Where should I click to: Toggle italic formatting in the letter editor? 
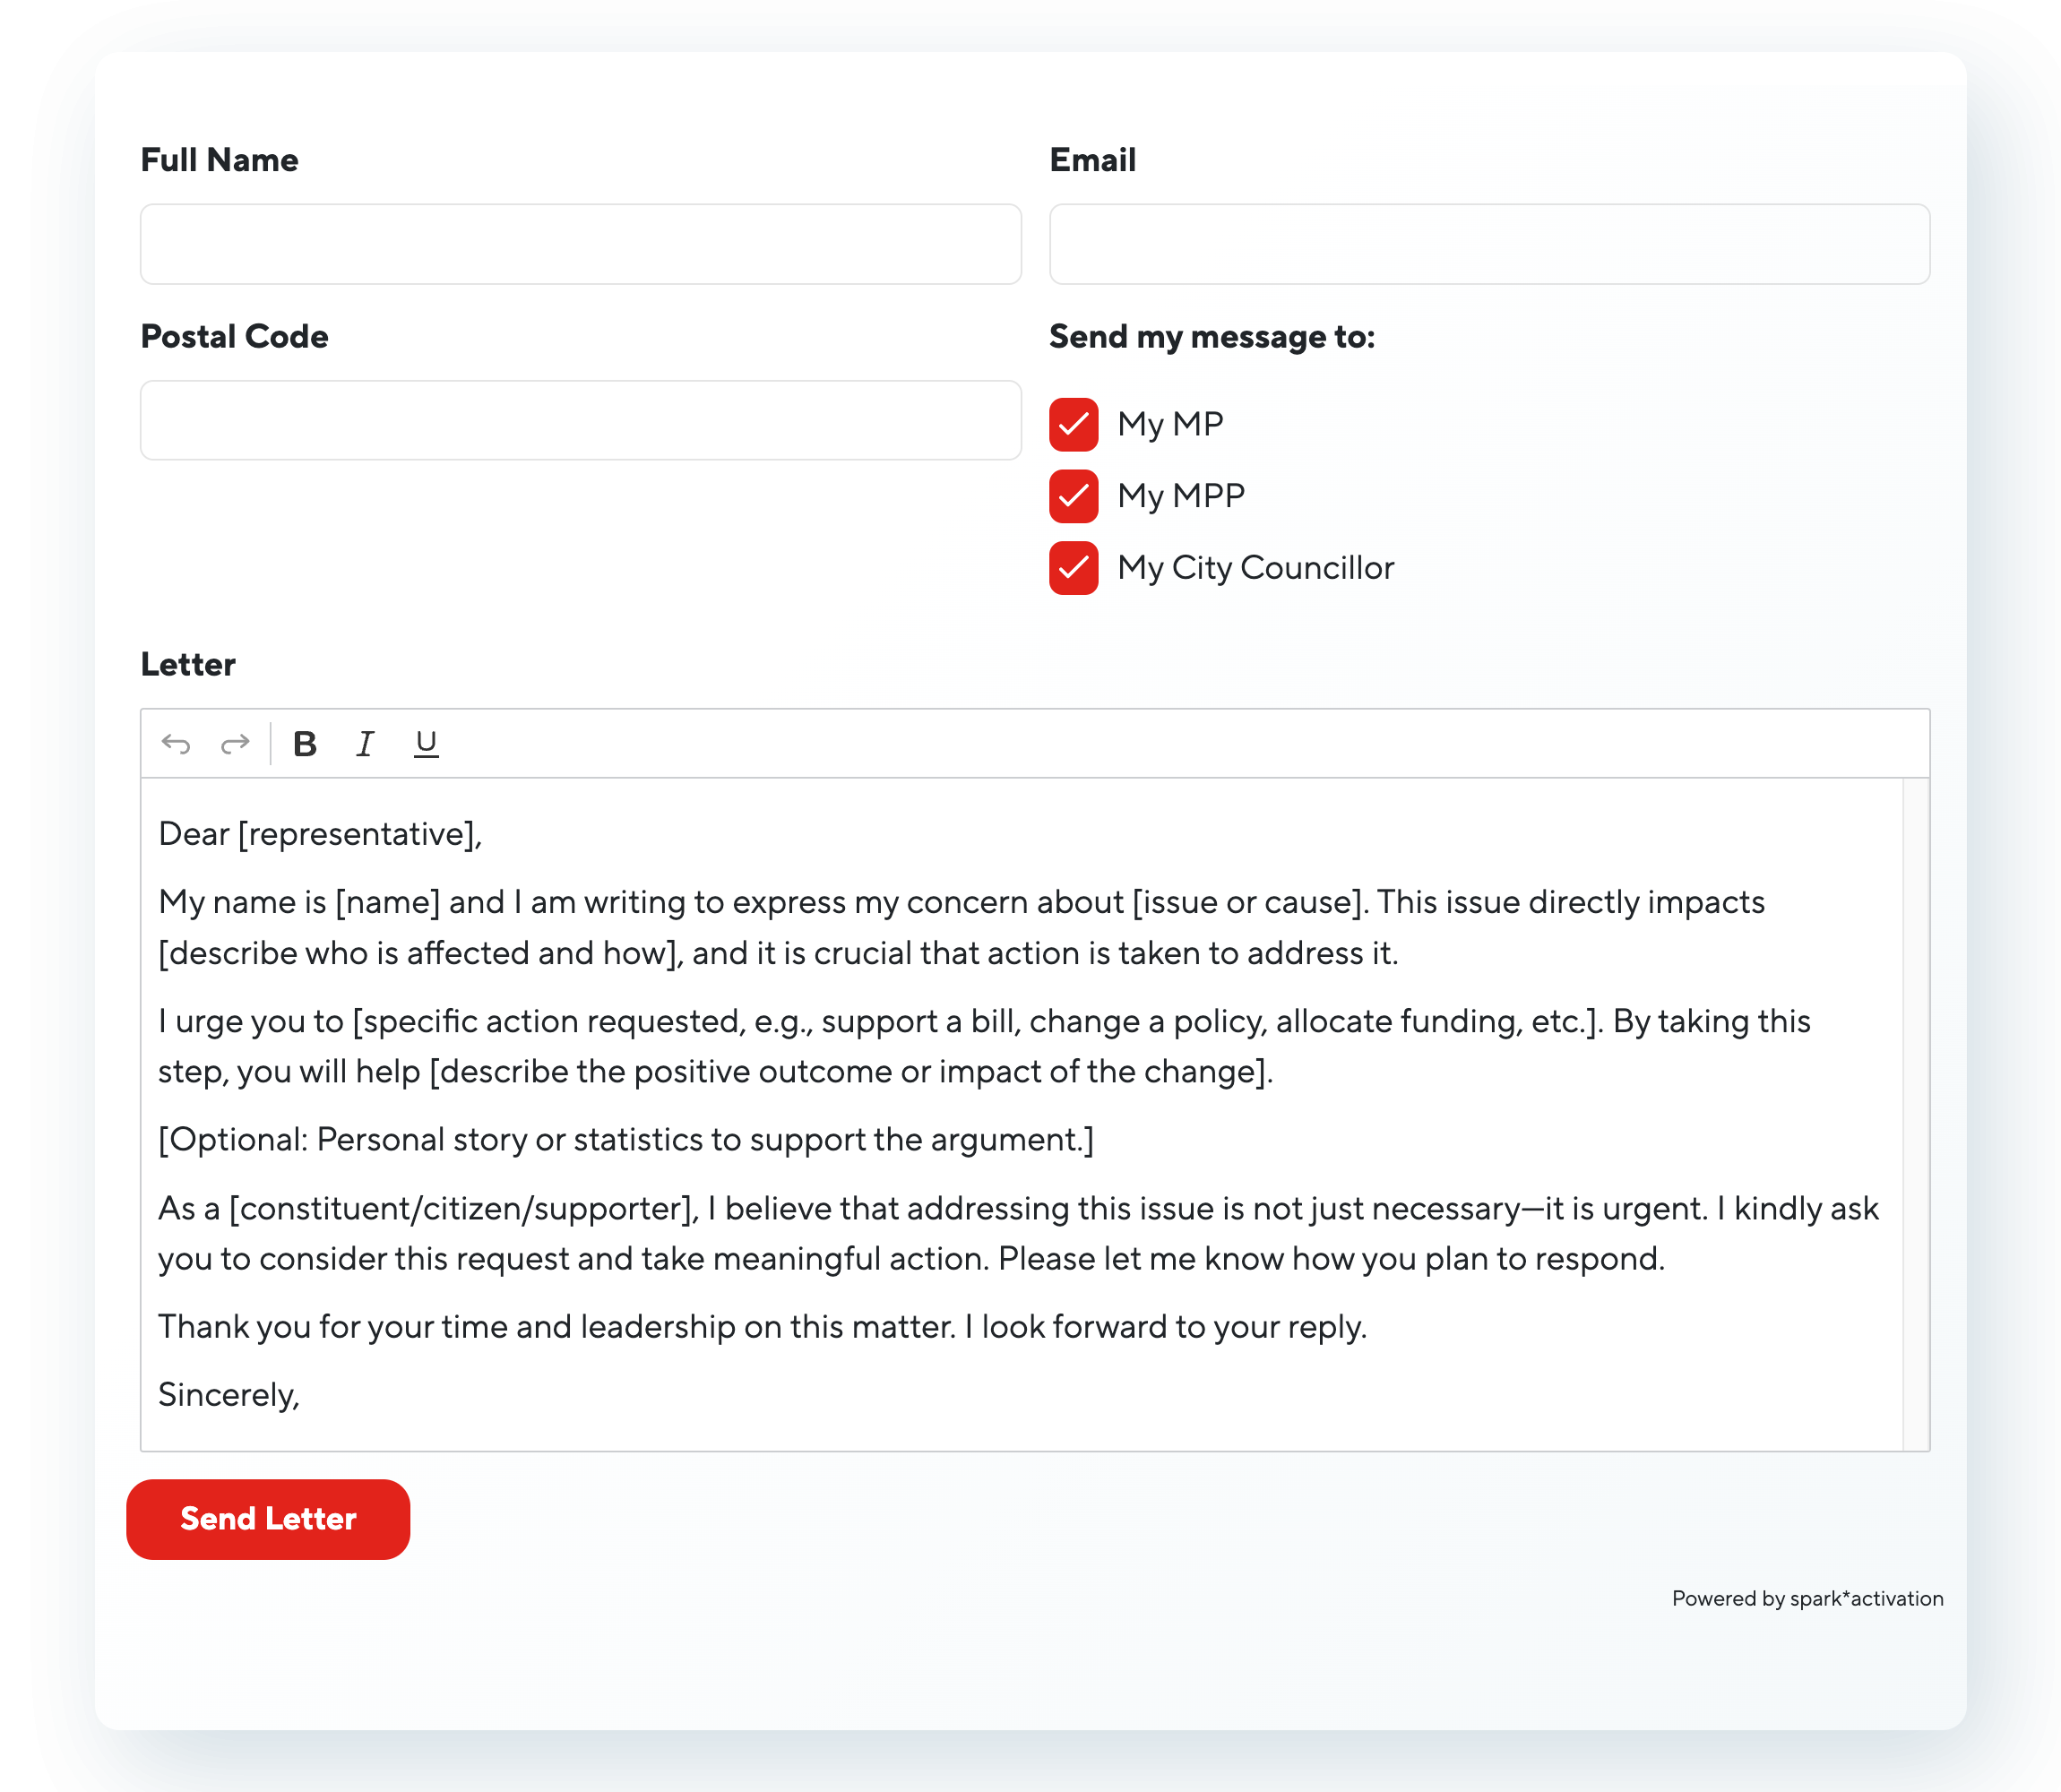point(365,744)
